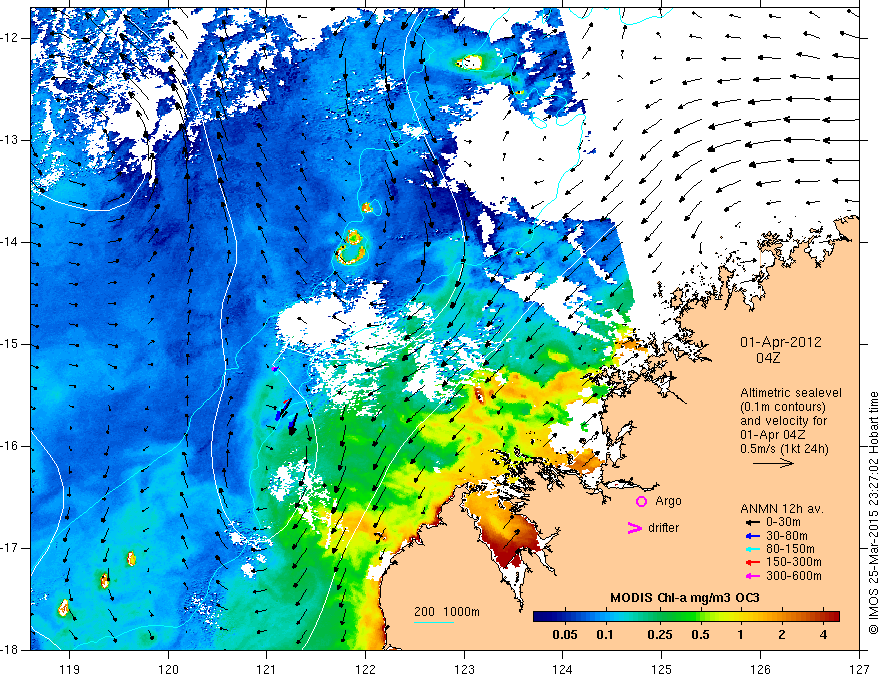Click the 'drifter' legend label
This screenshot has width=880, height=680.
click(663, 528)
